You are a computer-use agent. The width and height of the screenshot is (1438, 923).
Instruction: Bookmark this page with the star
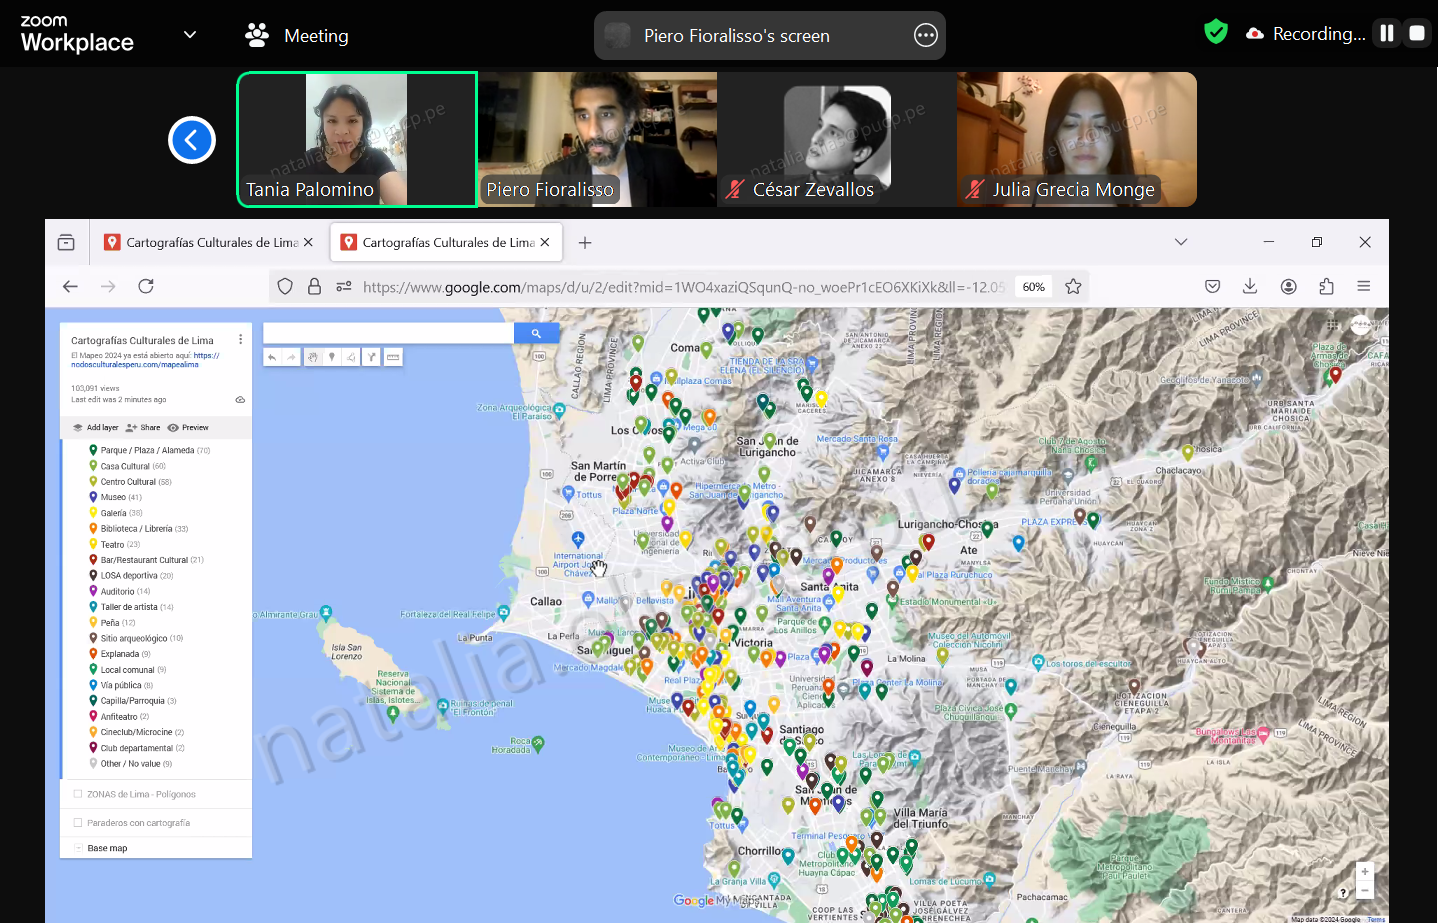(x=1073, y=286)
